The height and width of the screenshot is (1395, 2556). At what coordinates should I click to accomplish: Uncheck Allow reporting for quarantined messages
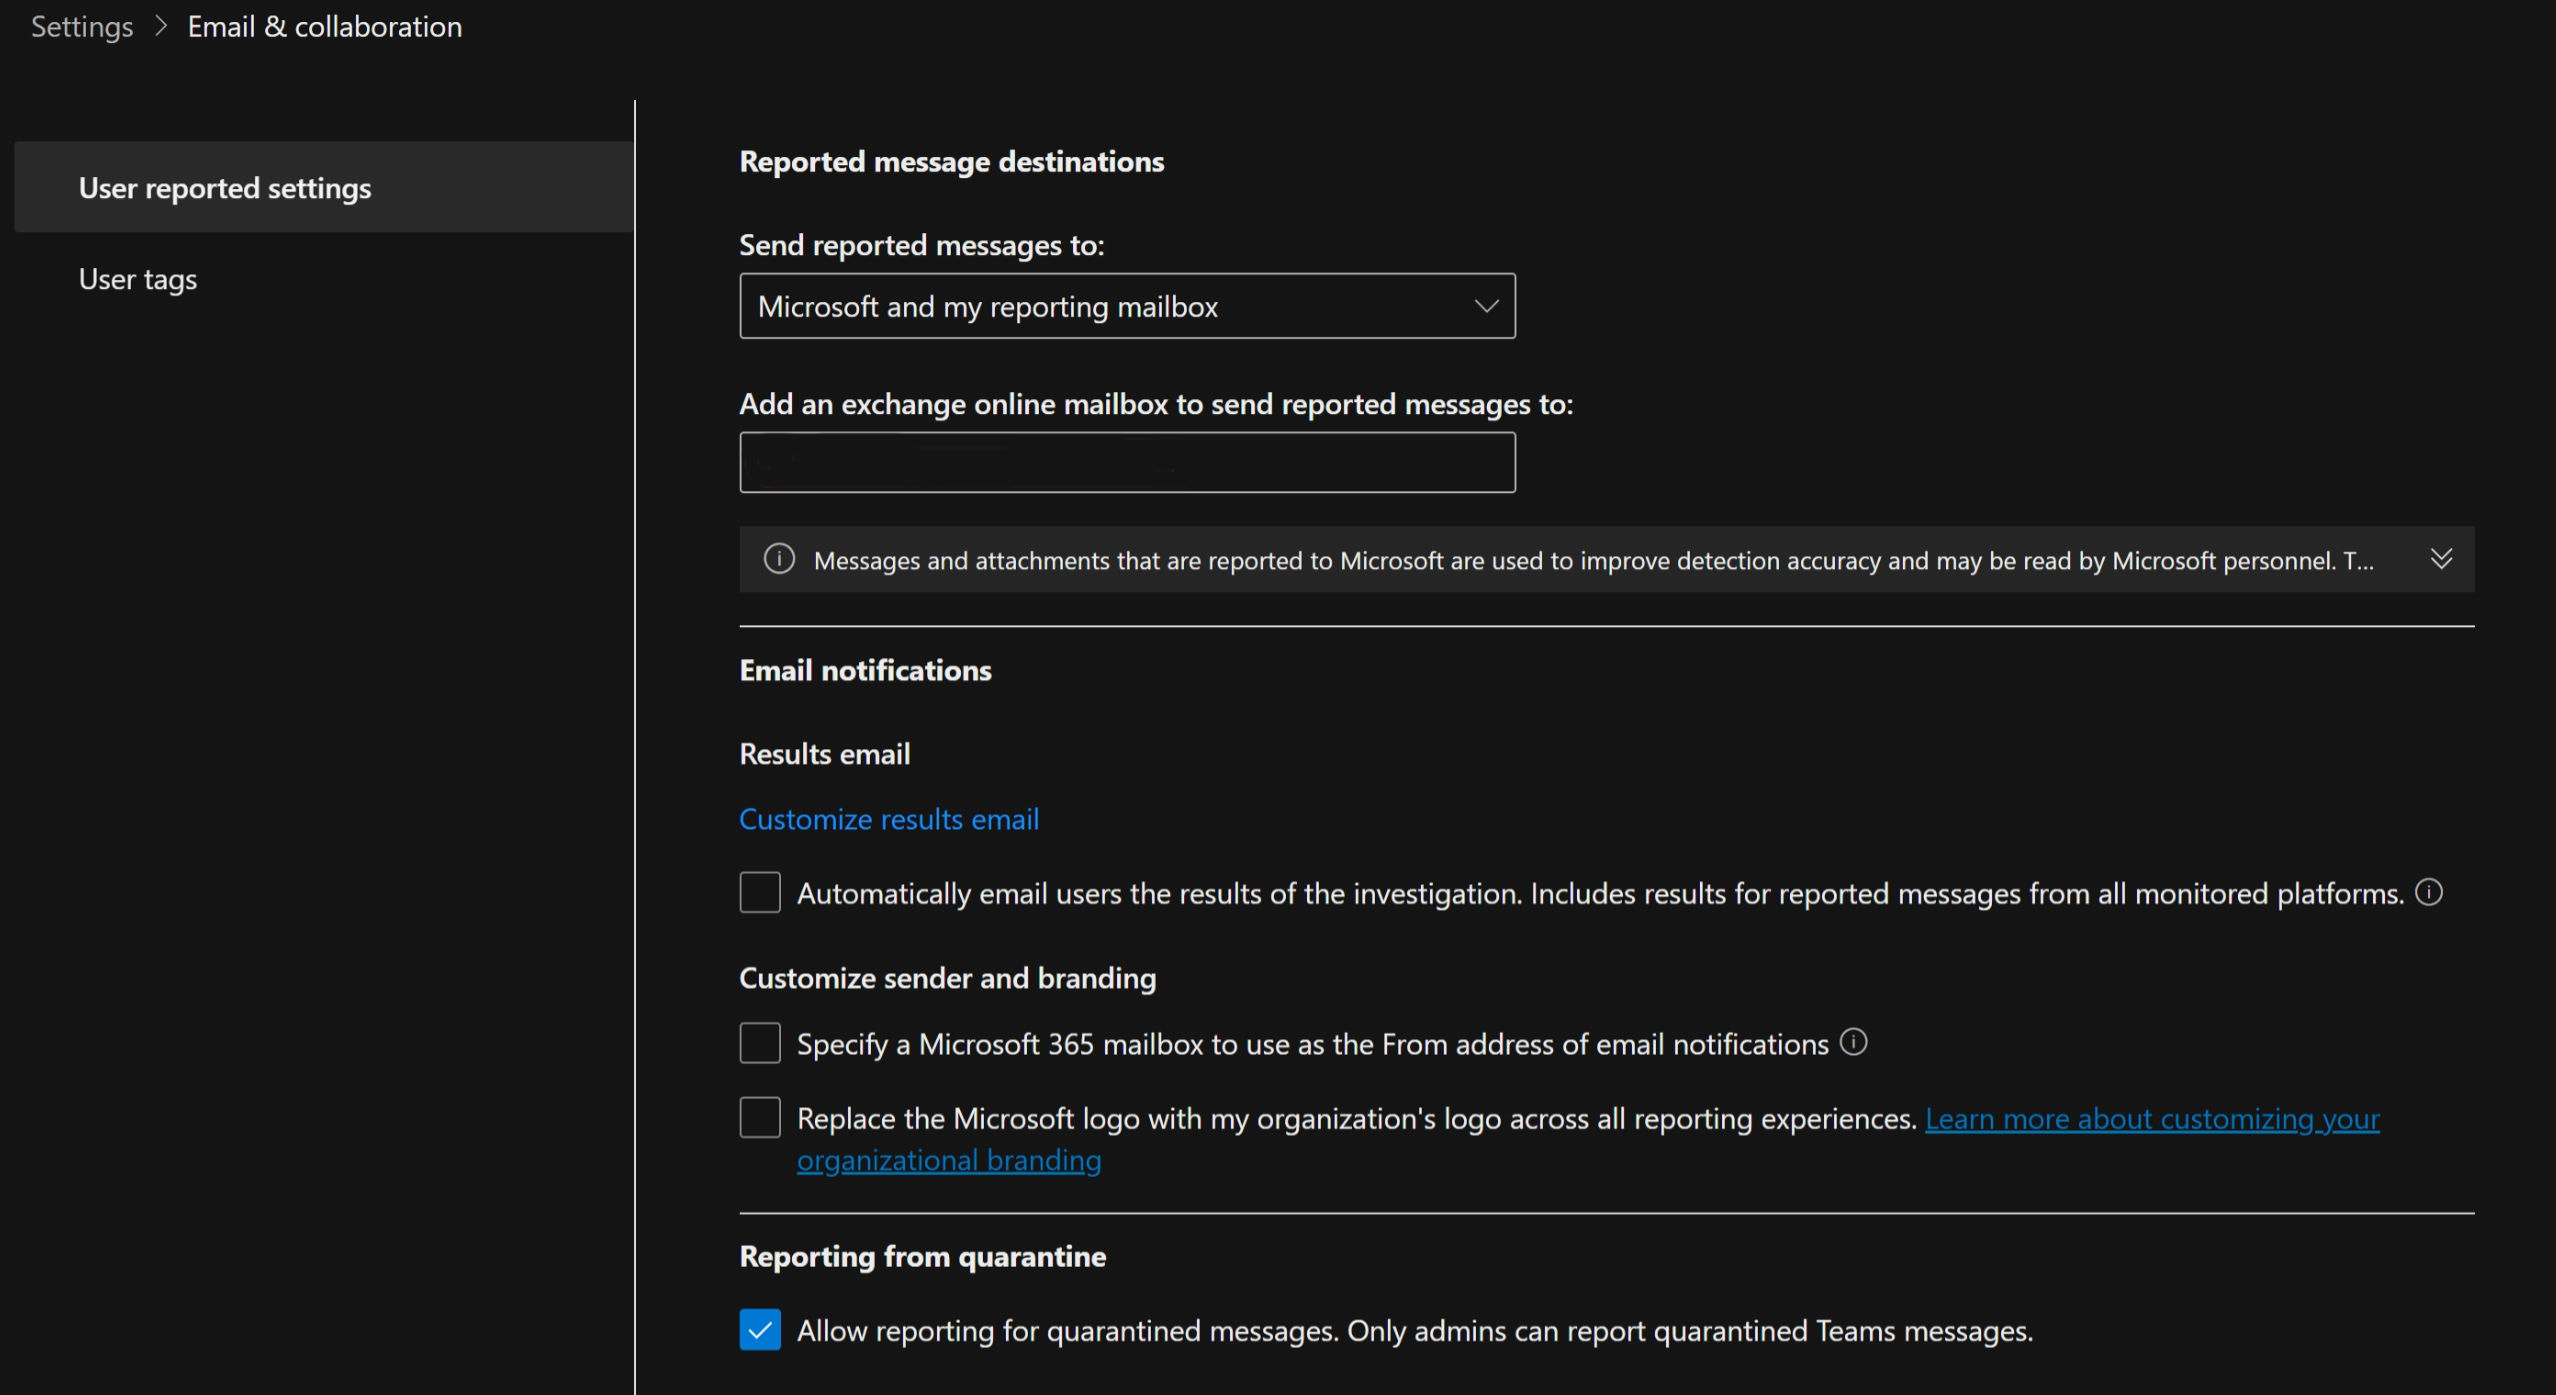point(760,1330)
